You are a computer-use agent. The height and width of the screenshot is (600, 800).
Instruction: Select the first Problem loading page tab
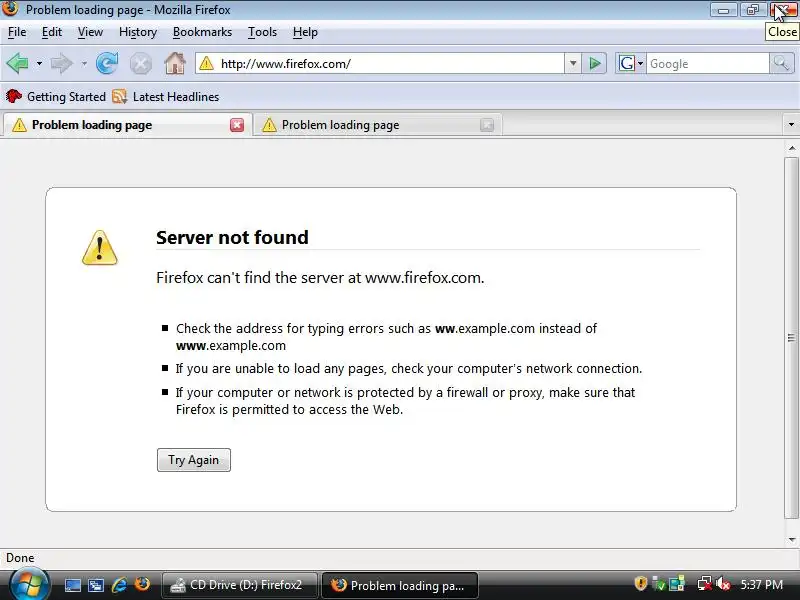pos(127,125)
